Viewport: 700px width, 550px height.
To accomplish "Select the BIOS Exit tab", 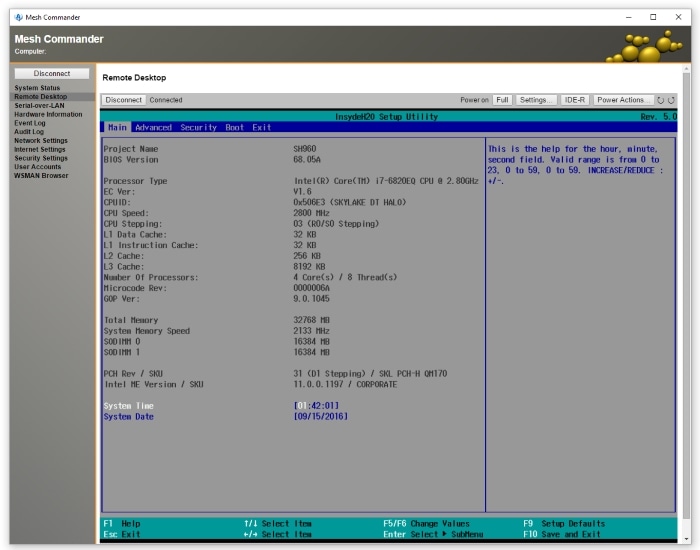I will [262, 127].
